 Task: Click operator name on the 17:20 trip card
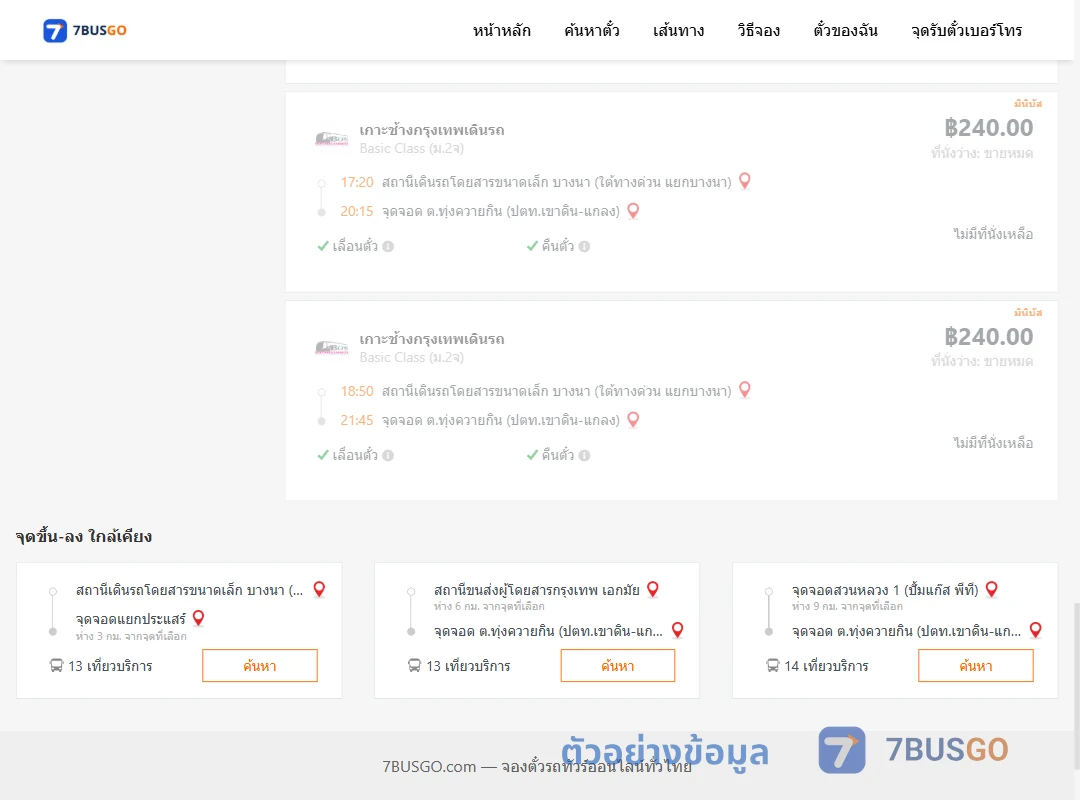pos(432,130)
